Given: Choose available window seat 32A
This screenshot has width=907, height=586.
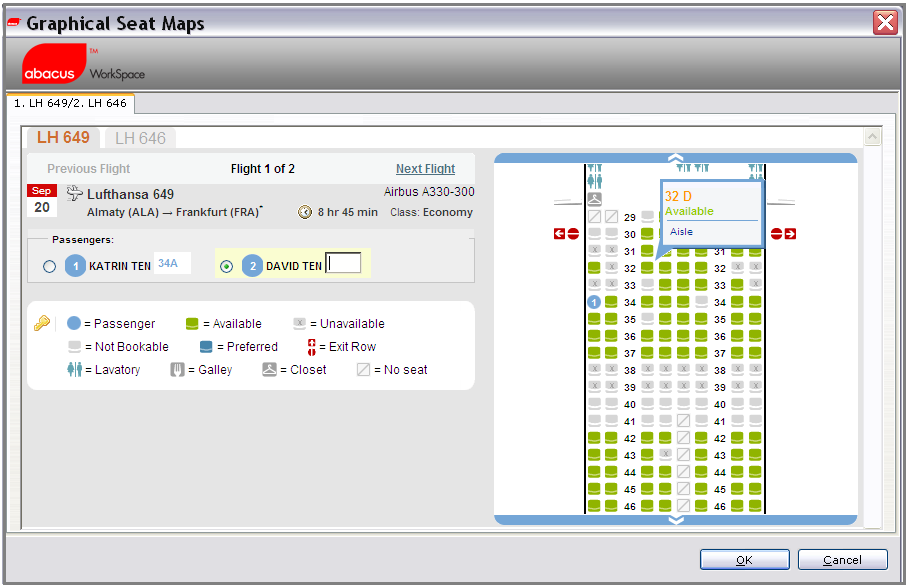Looking at the screenshot, I should 594,268.
